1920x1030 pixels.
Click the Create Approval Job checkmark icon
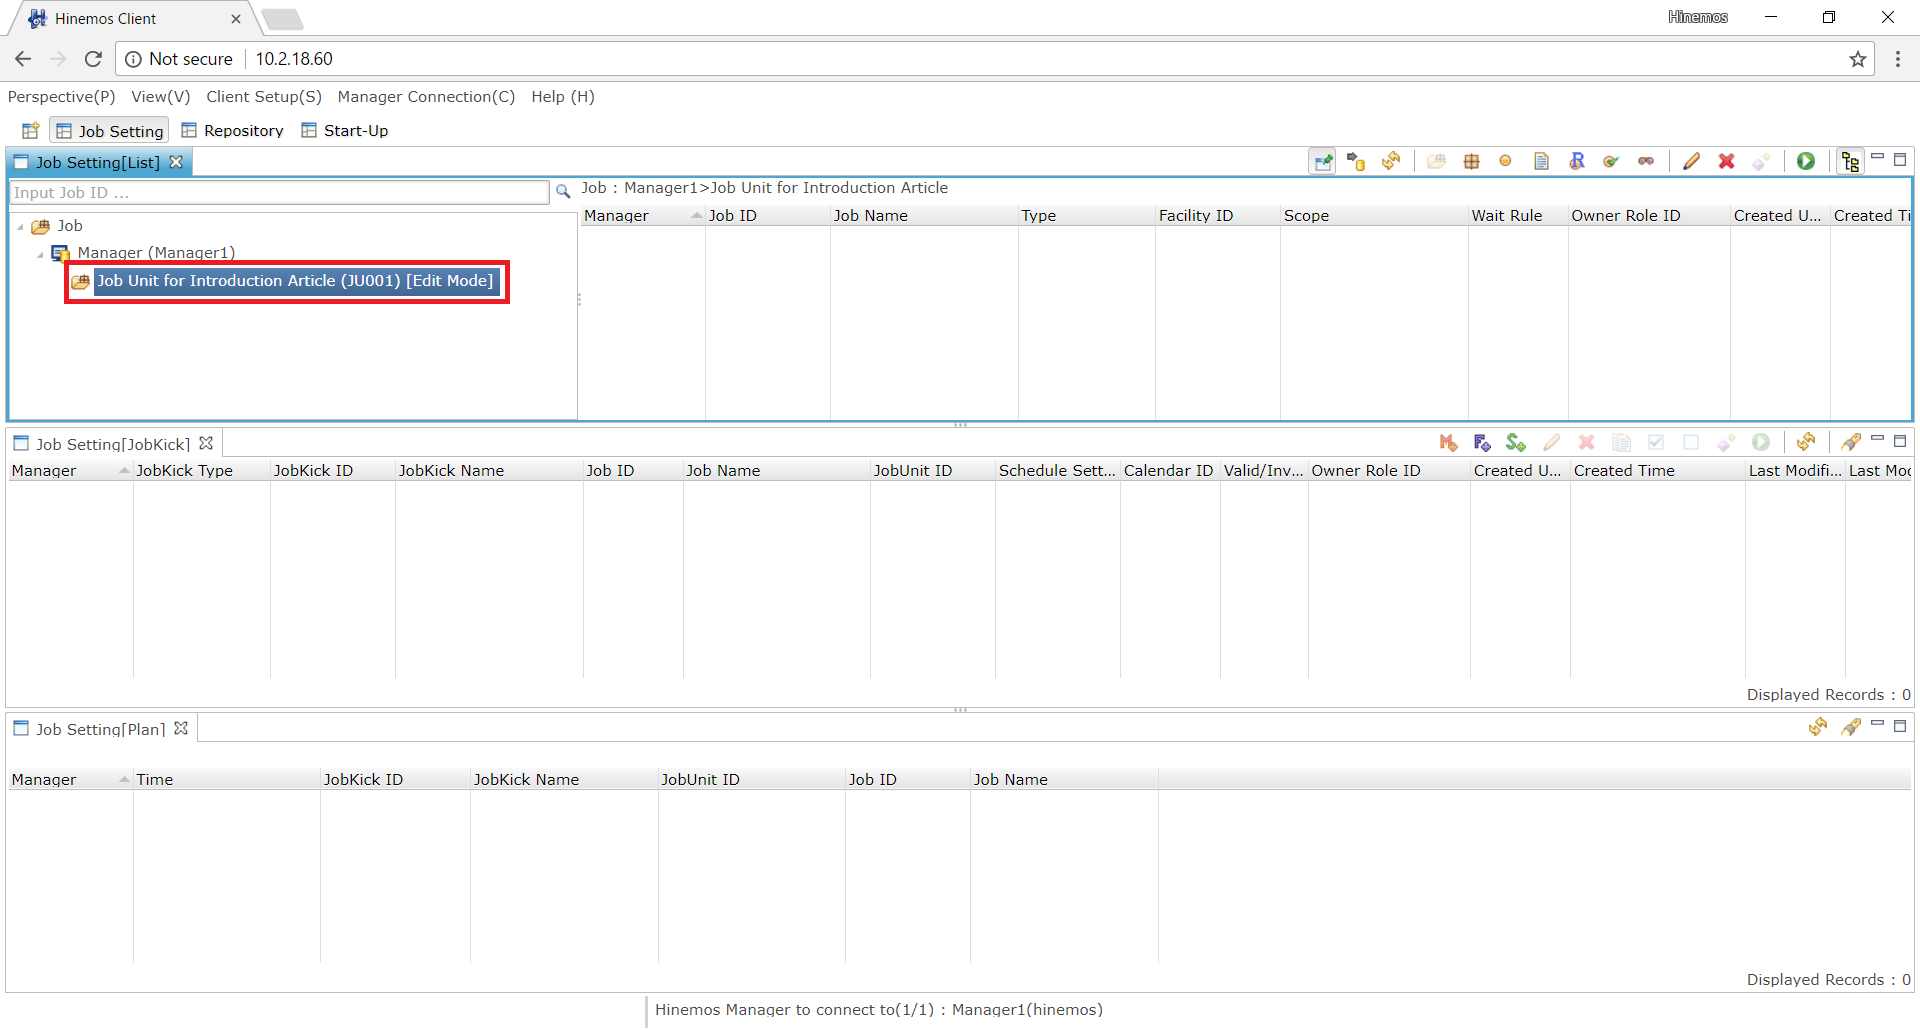[x=1611, y=162]
